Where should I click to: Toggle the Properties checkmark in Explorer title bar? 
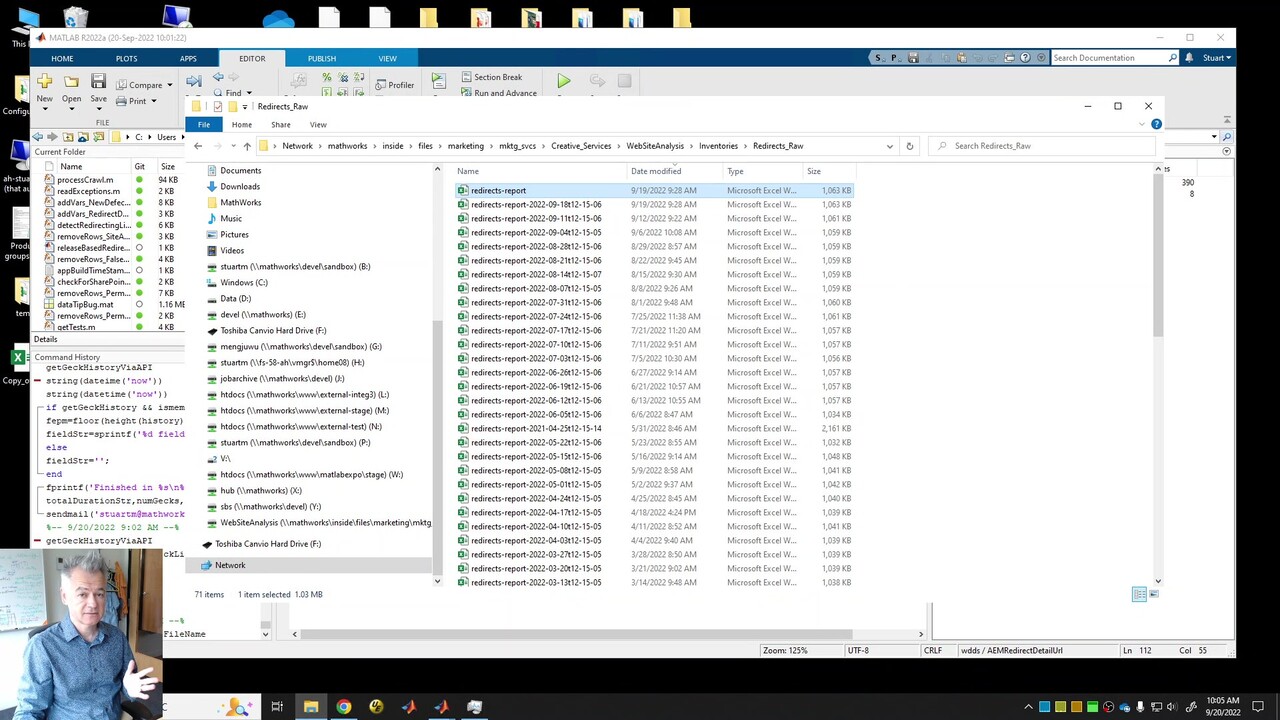pyautogui.click(x=218, y=106)
